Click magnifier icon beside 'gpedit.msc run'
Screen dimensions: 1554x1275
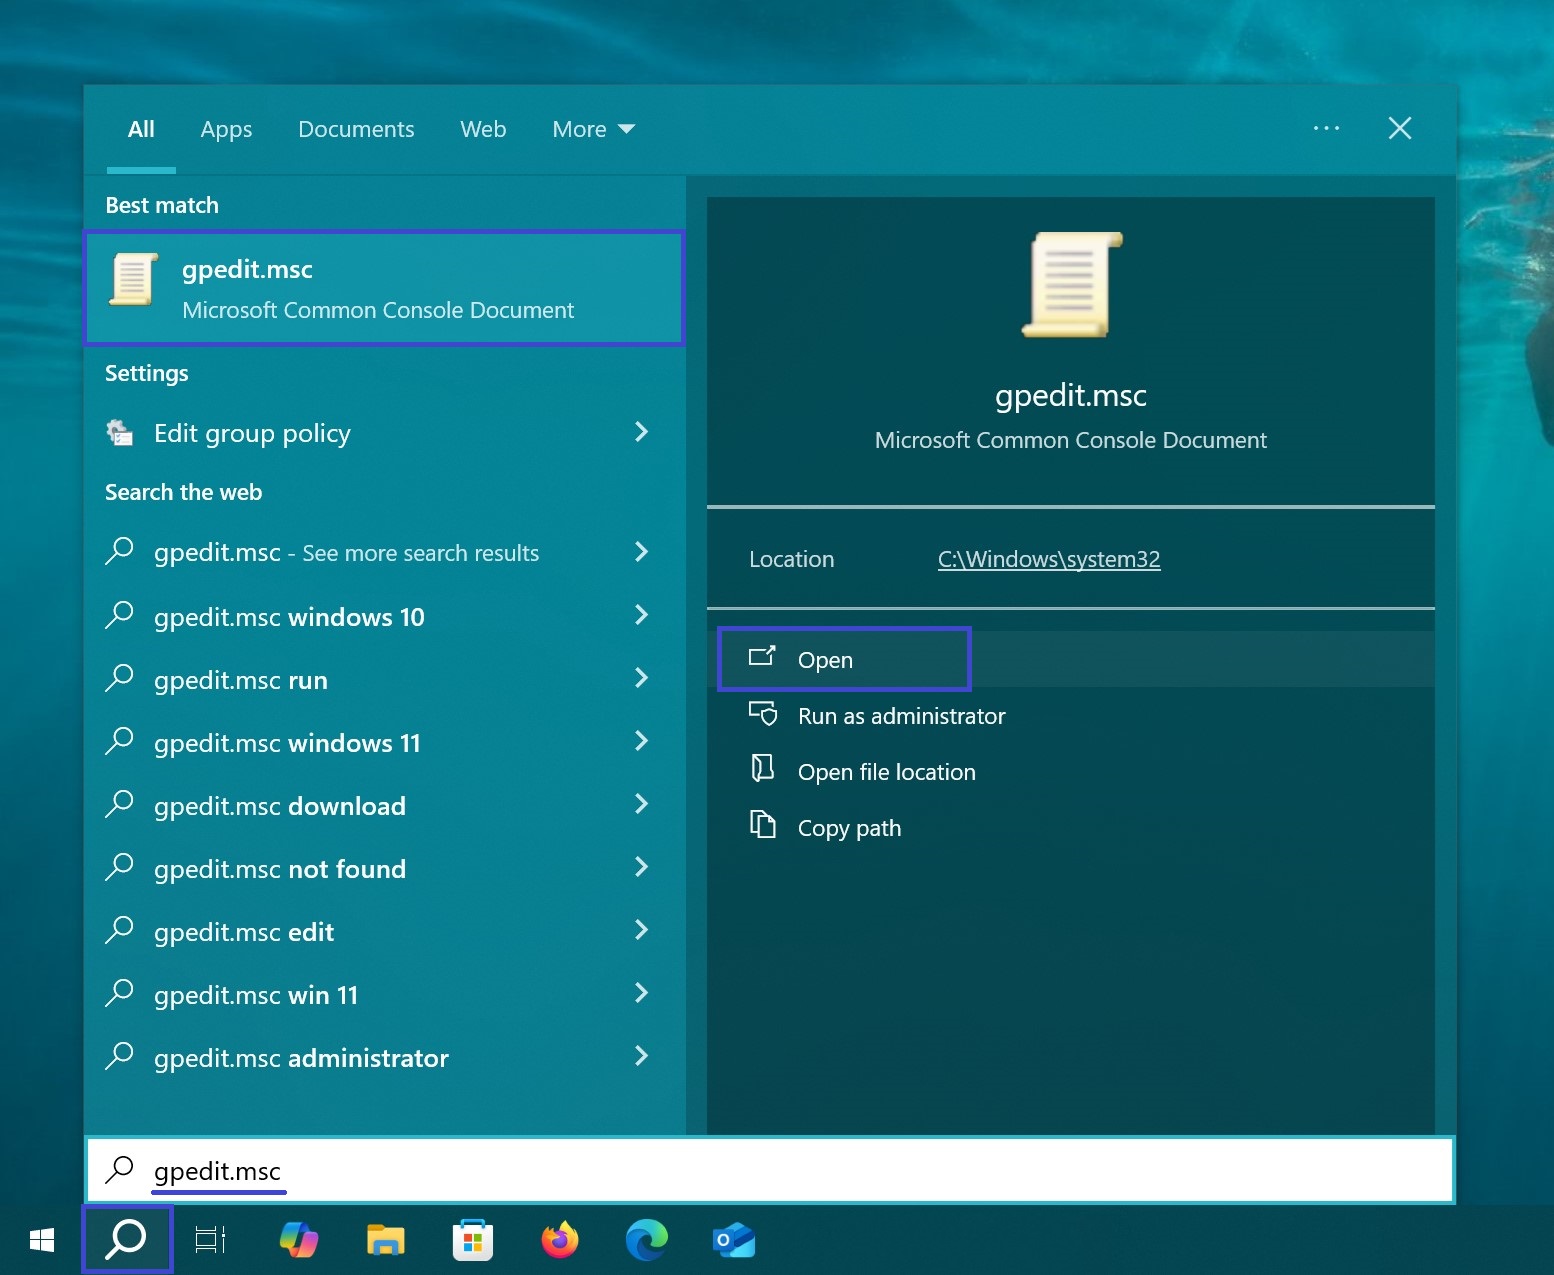(x=120, y=678)
